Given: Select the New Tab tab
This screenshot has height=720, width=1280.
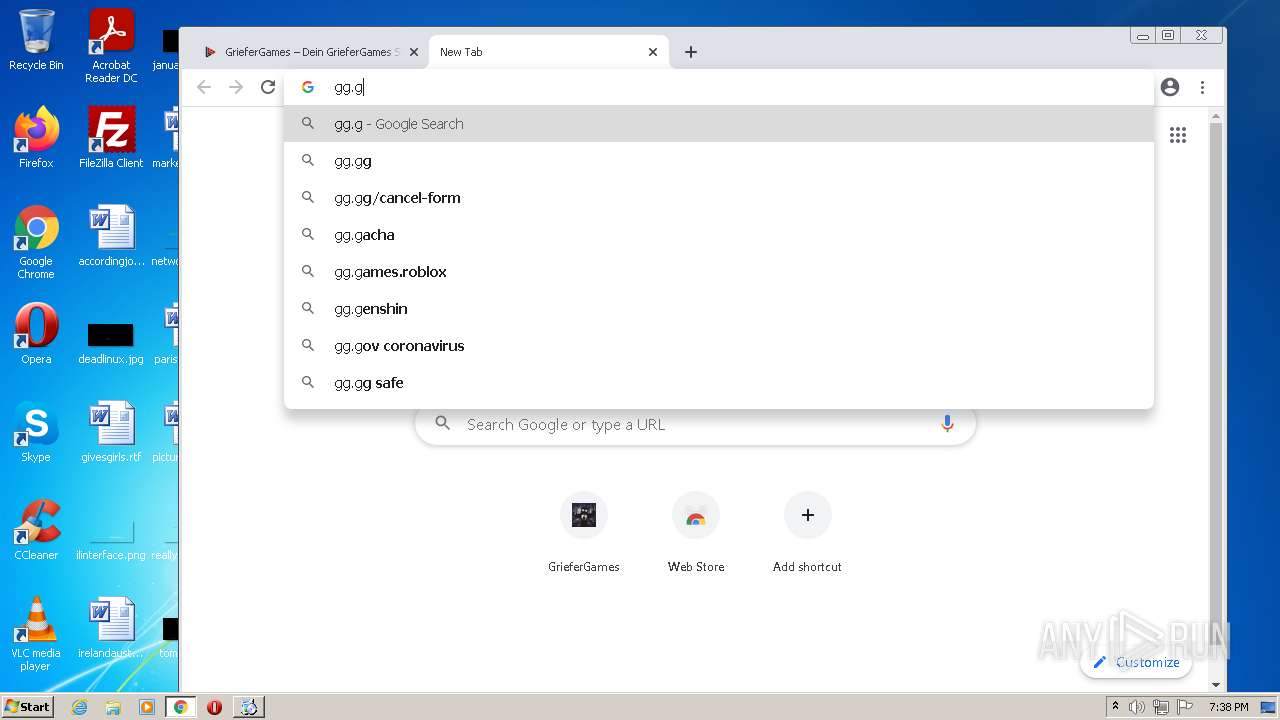Looking at the screenshot, I should (x=548, y=52).
